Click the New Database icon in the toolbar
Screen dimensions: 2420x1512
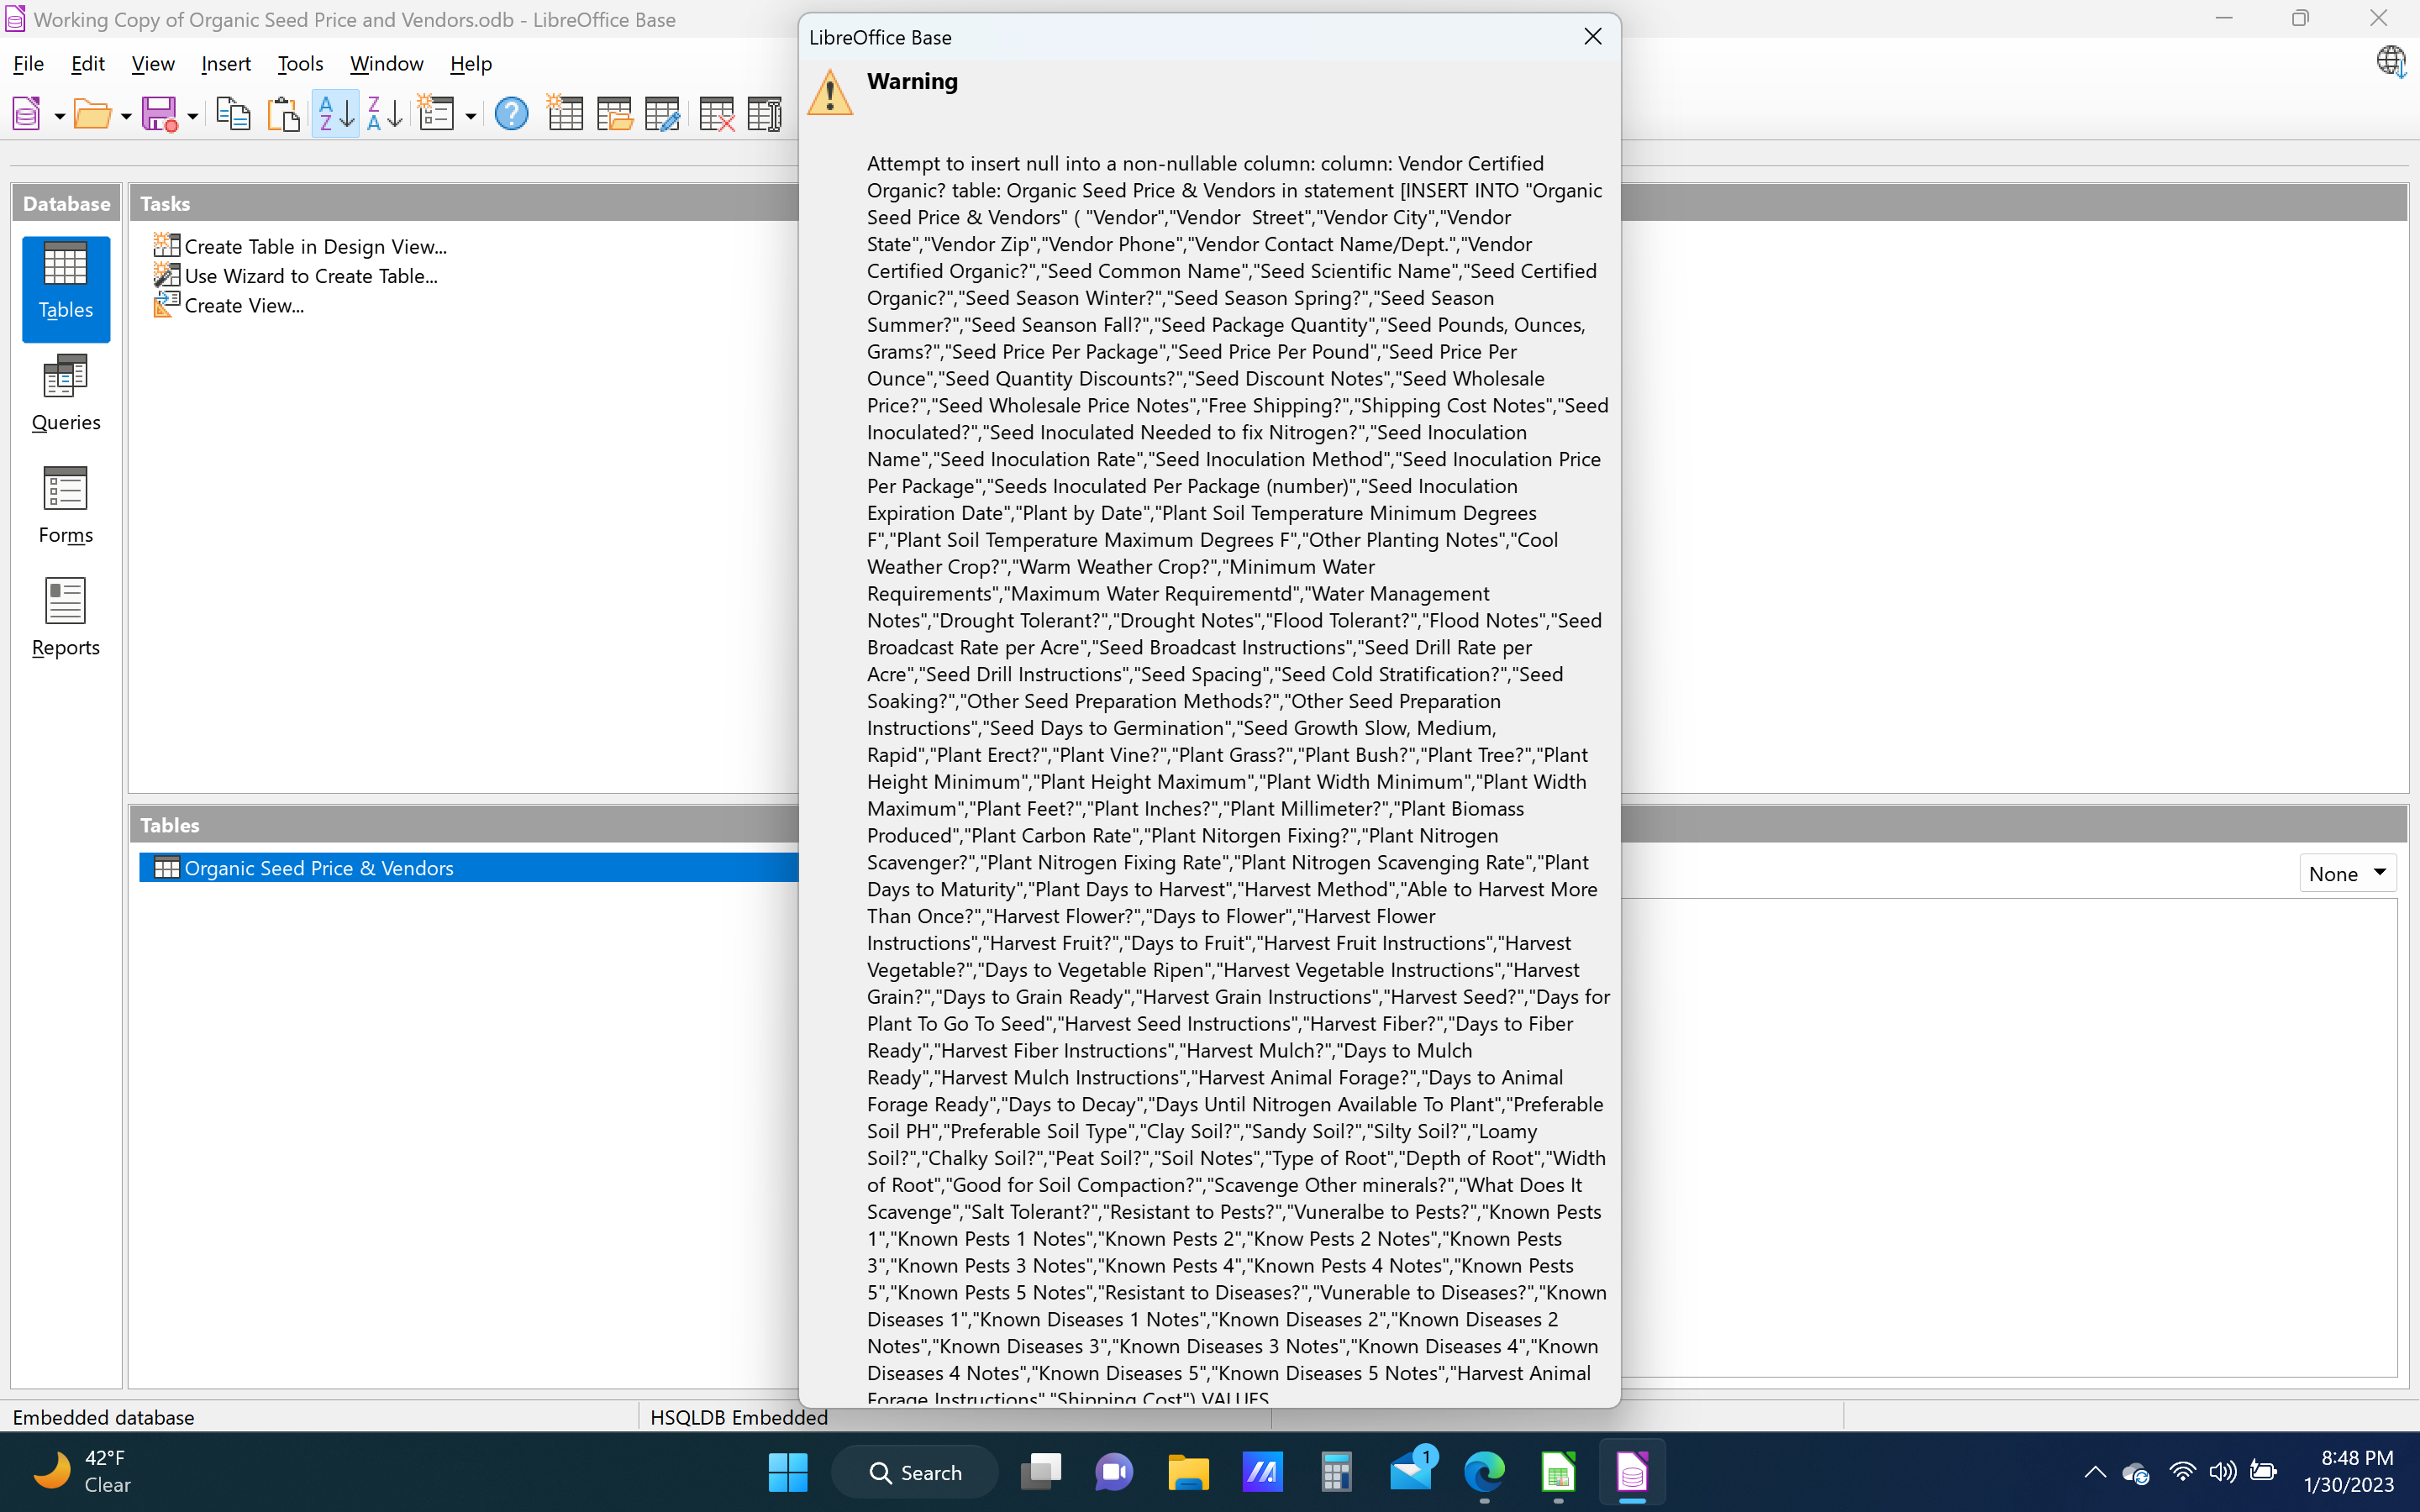coord(27,114)
